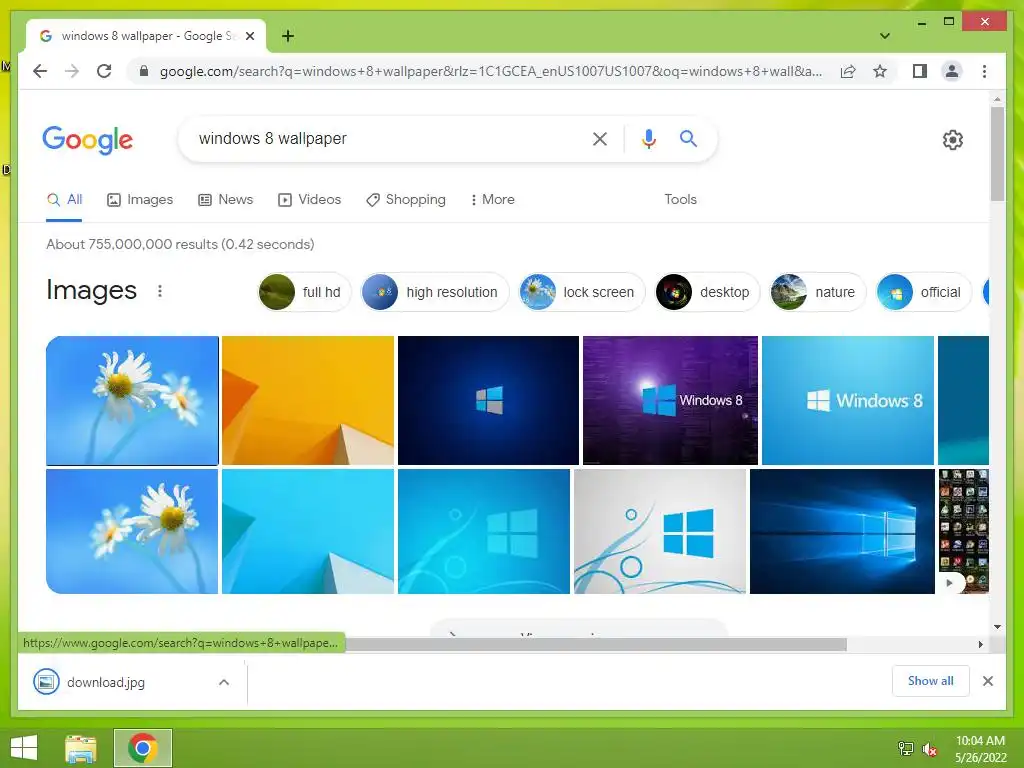Open the dark blue Windows logo thumbnail

488,400
